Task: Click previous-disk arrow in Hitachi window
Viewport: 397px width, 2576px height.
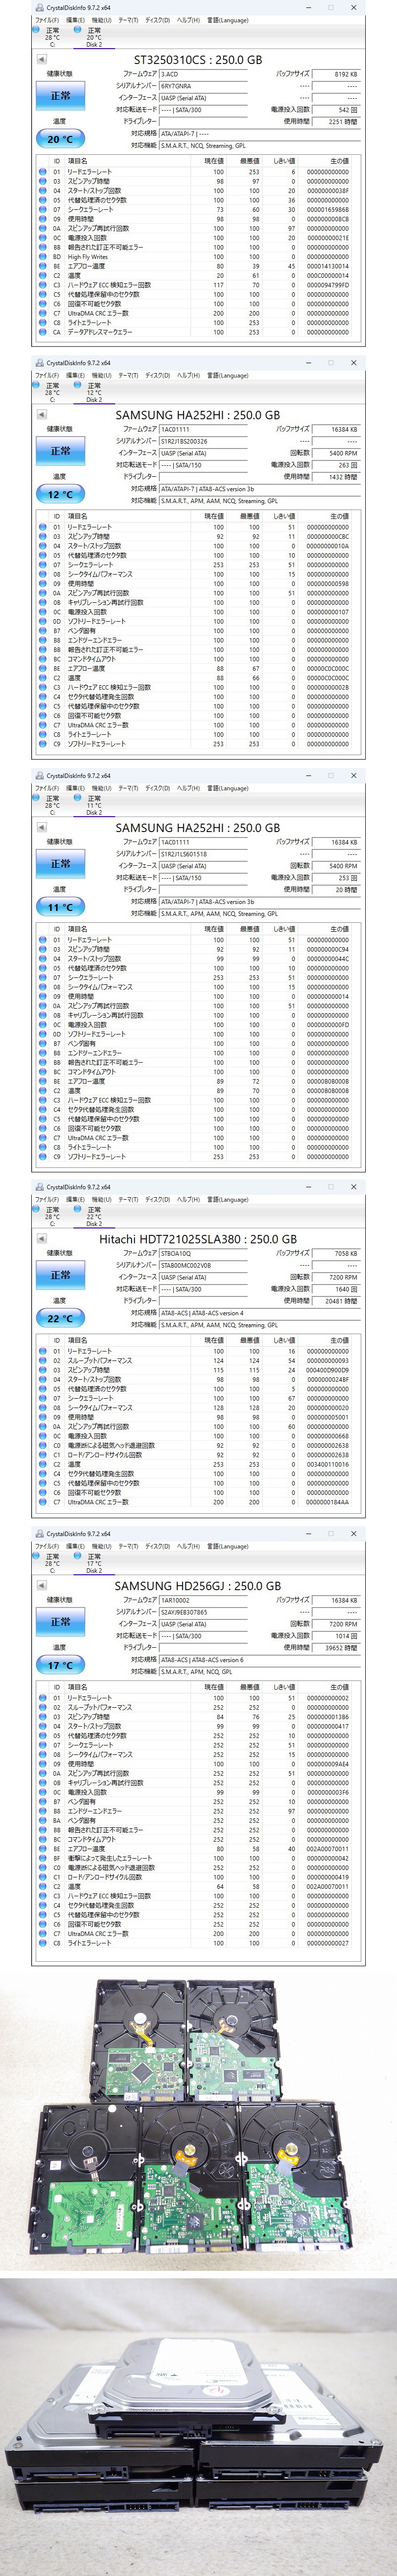Action: [x=41, y=1239]
